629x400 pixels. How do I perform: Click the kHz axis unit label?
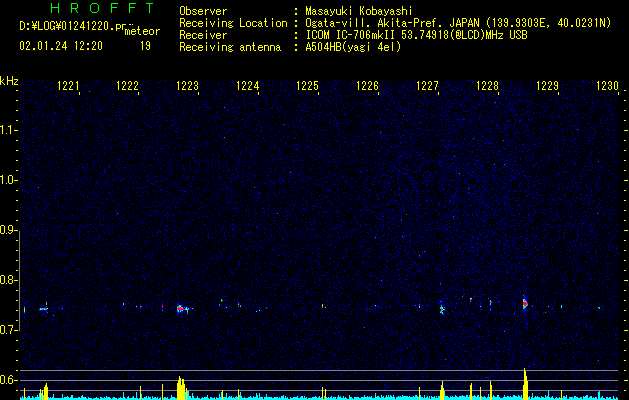pyautogui.click(x=9, y=81)
